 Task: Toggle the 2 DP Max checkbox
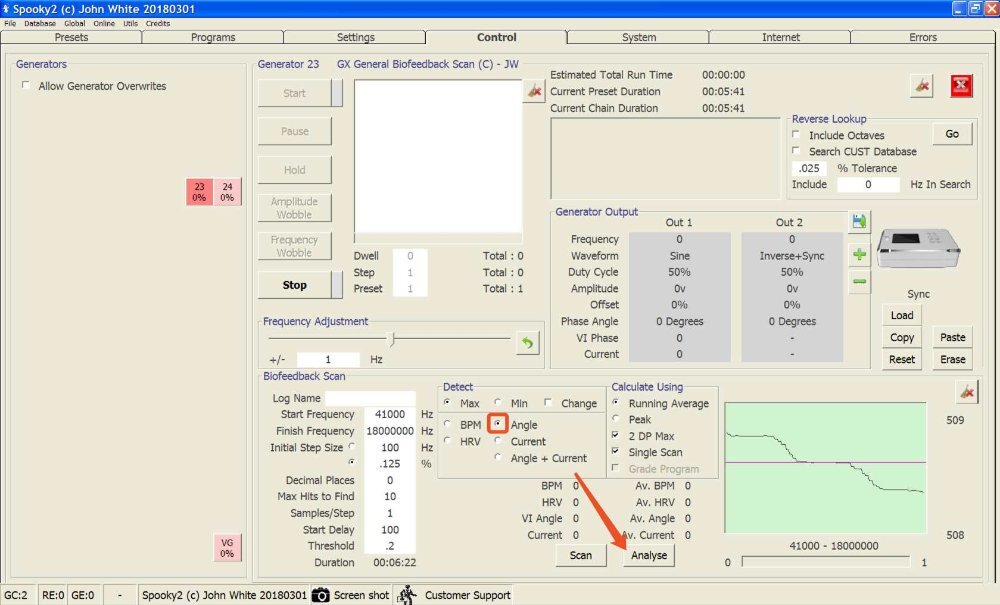tap(615, 435)
